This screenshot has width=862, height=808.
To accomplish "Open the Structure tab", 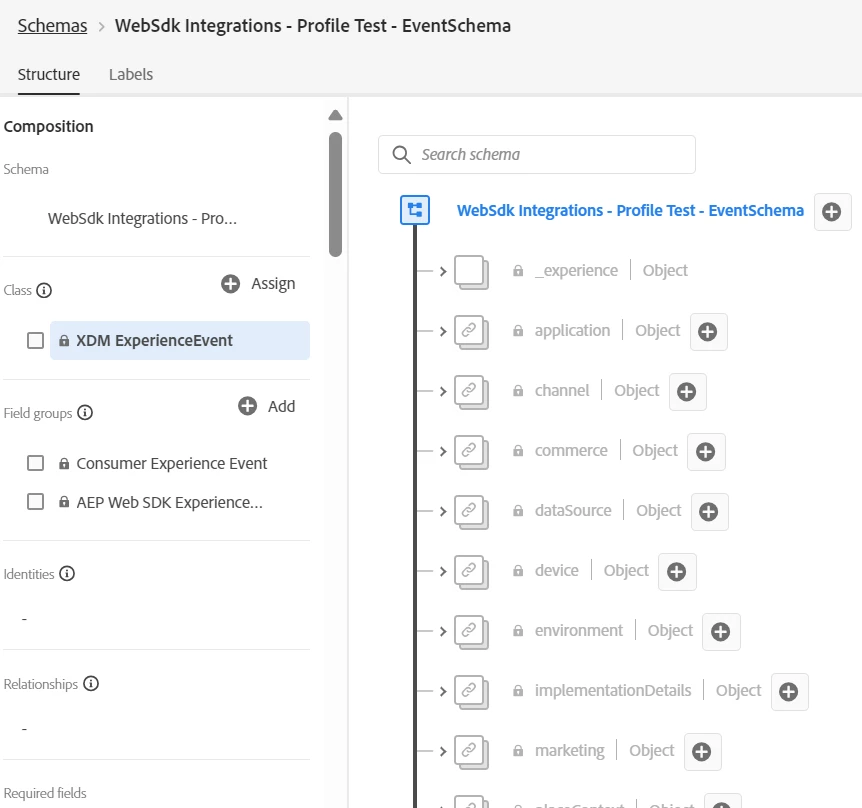I will point(49,75).
